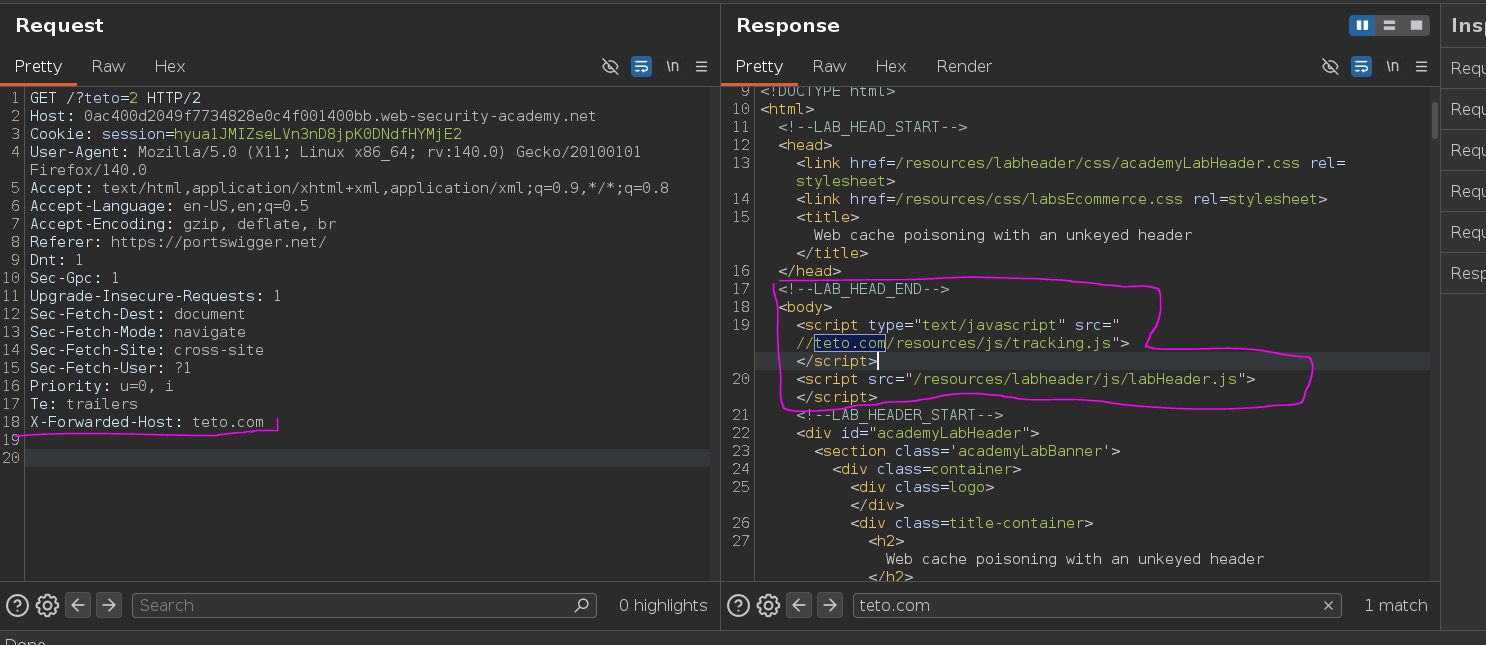The height and width of the screenshot is (645, 1486).
Task: Click highlighted teto.com in response
Action: point(850,343)
